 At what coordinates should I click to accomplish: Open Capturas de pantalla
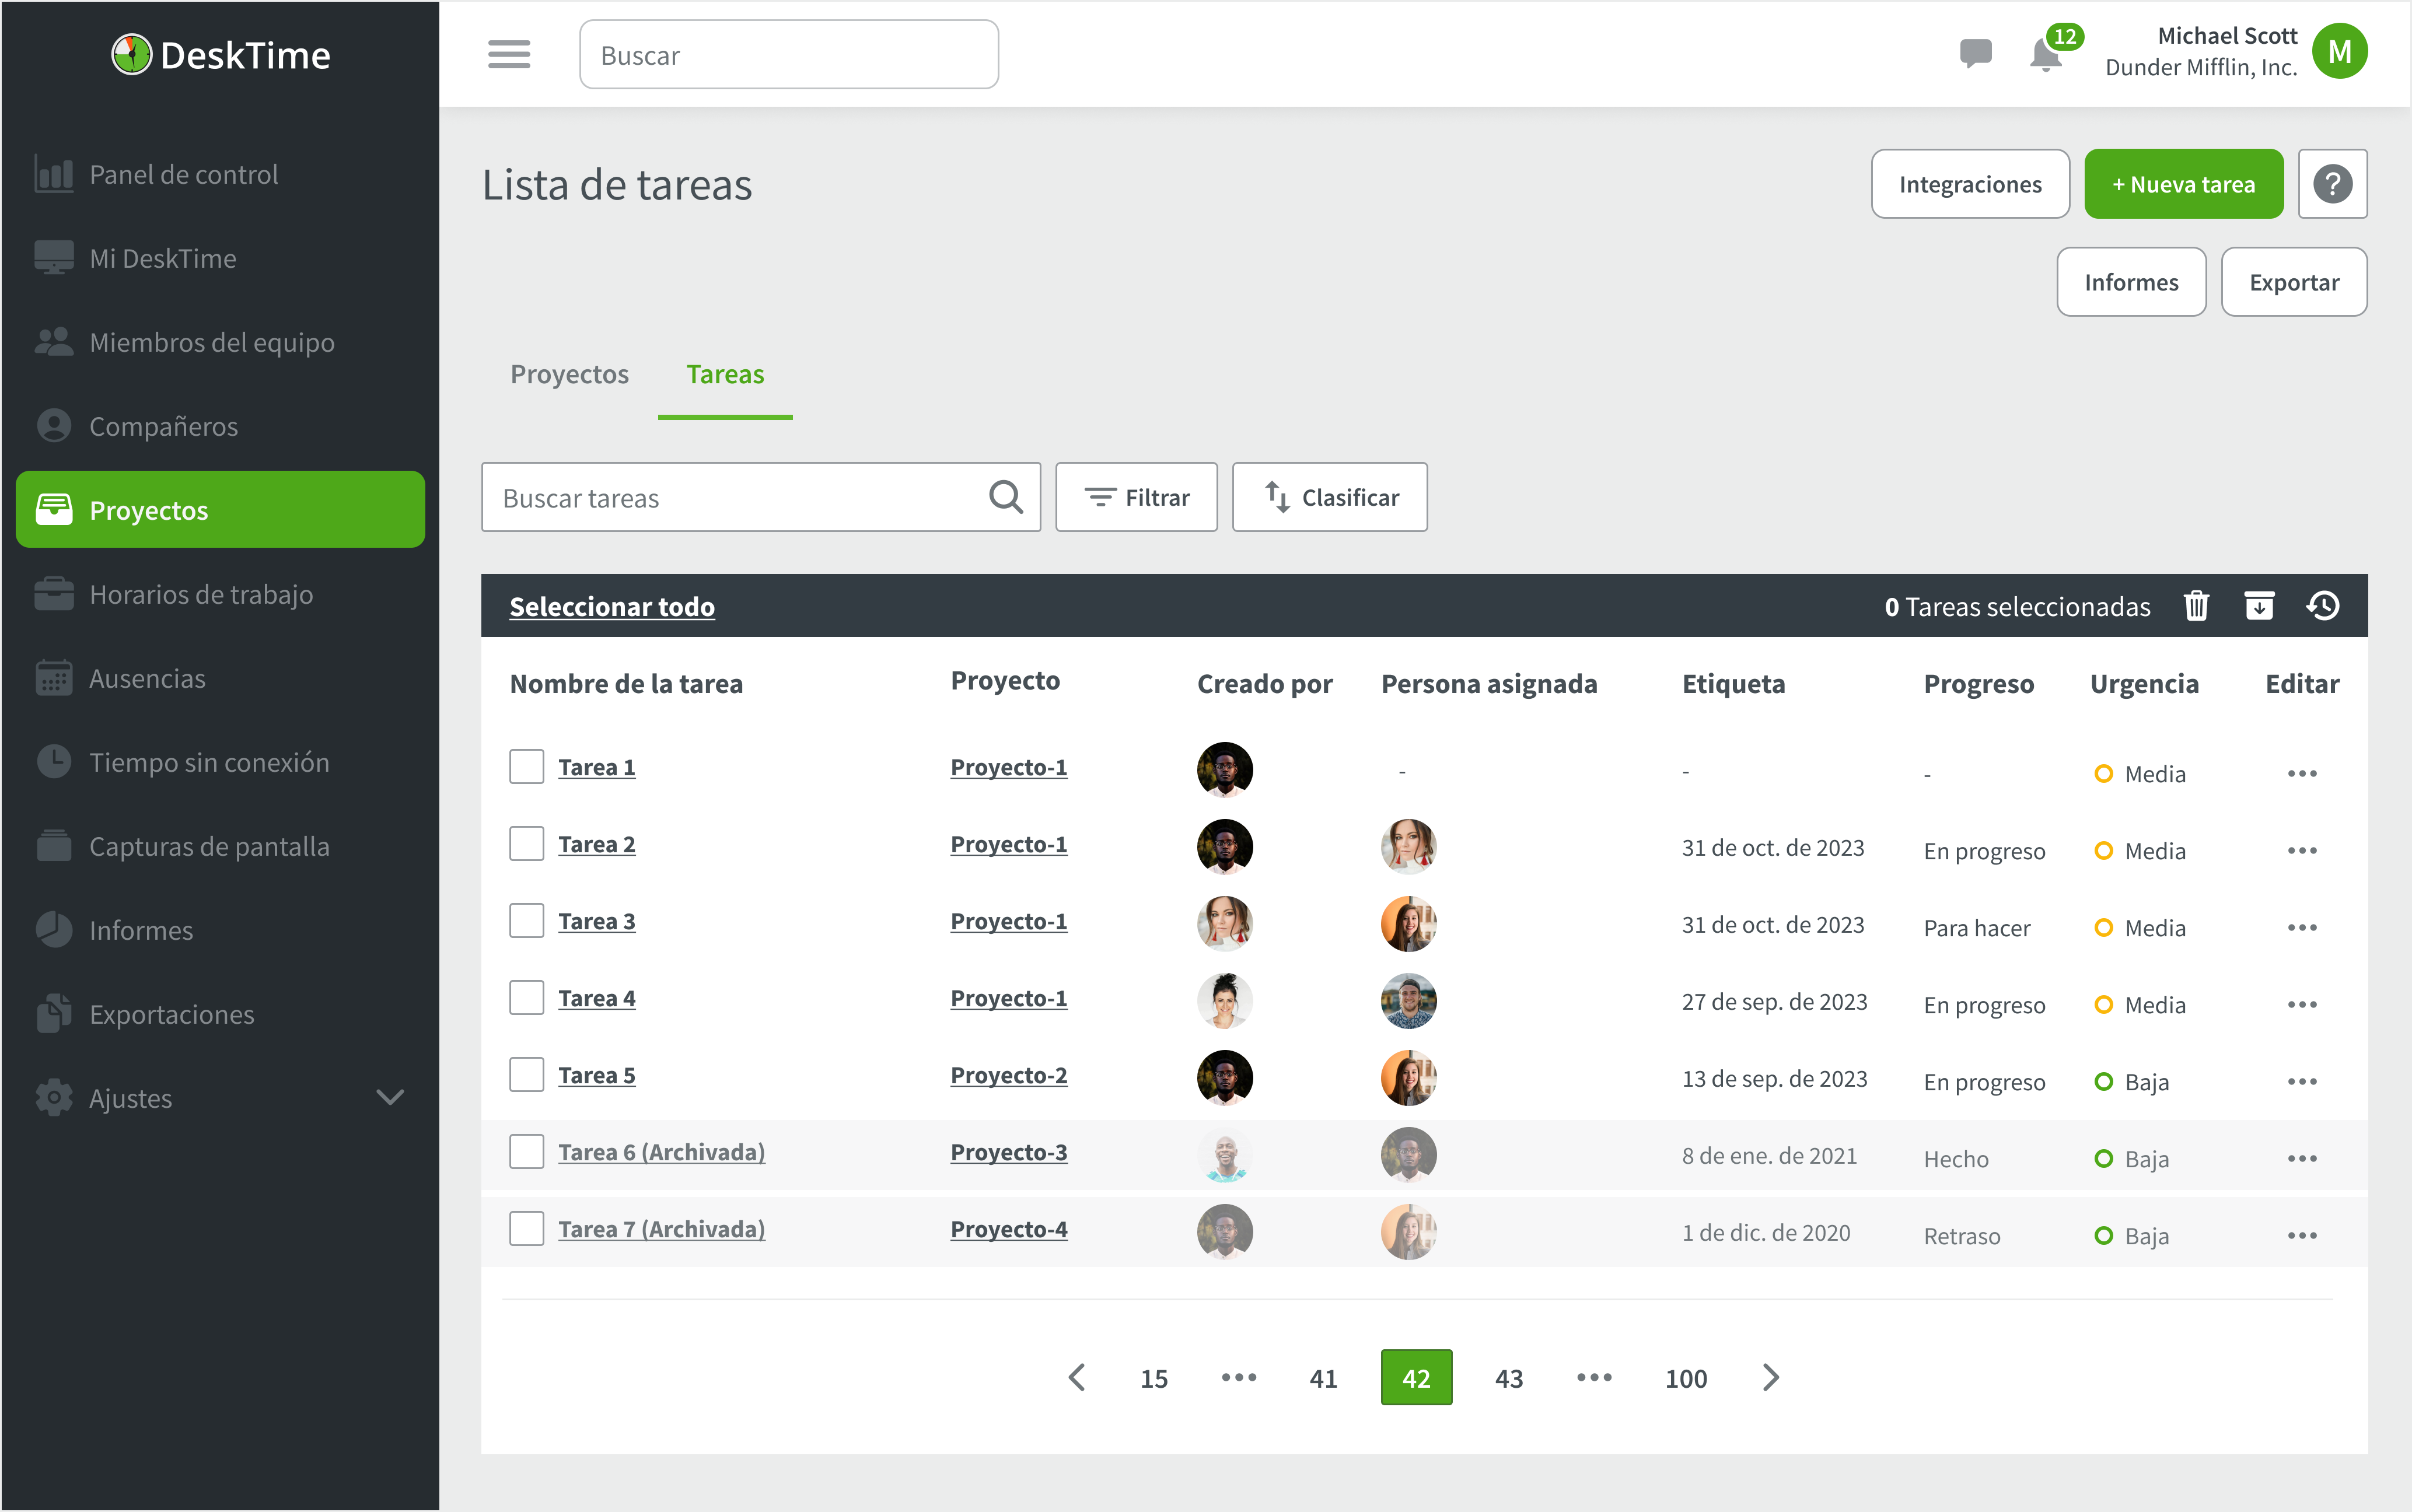coord(220,846)
